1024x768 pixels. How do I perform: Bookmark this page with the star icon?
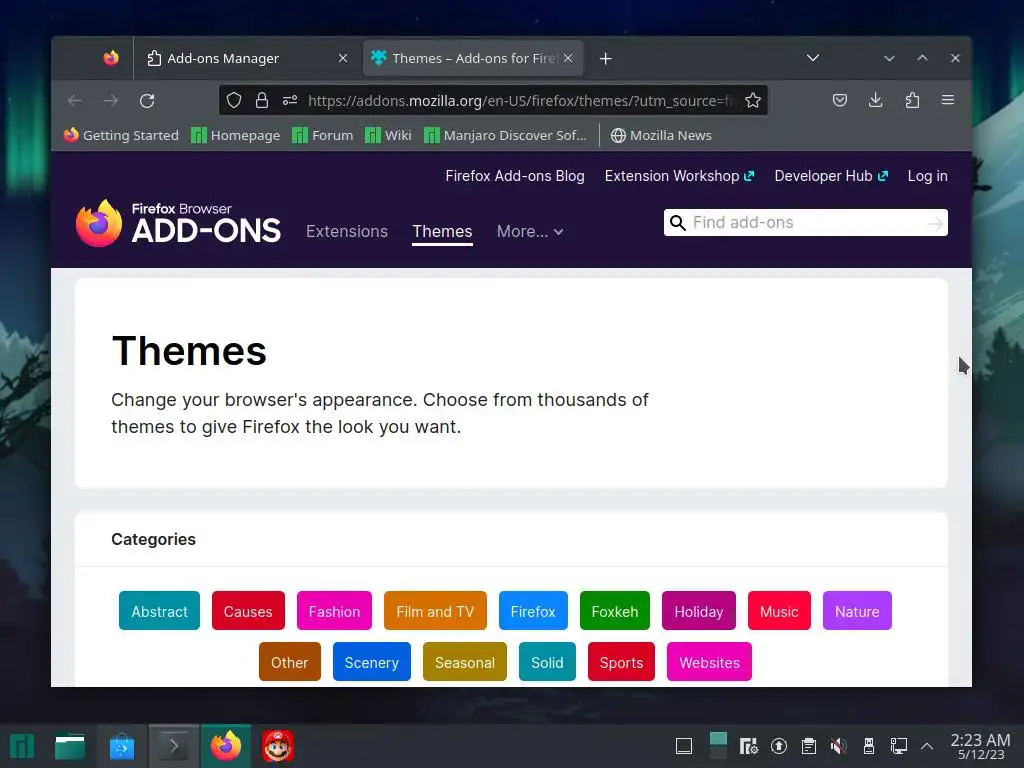[x=753, y=100]
